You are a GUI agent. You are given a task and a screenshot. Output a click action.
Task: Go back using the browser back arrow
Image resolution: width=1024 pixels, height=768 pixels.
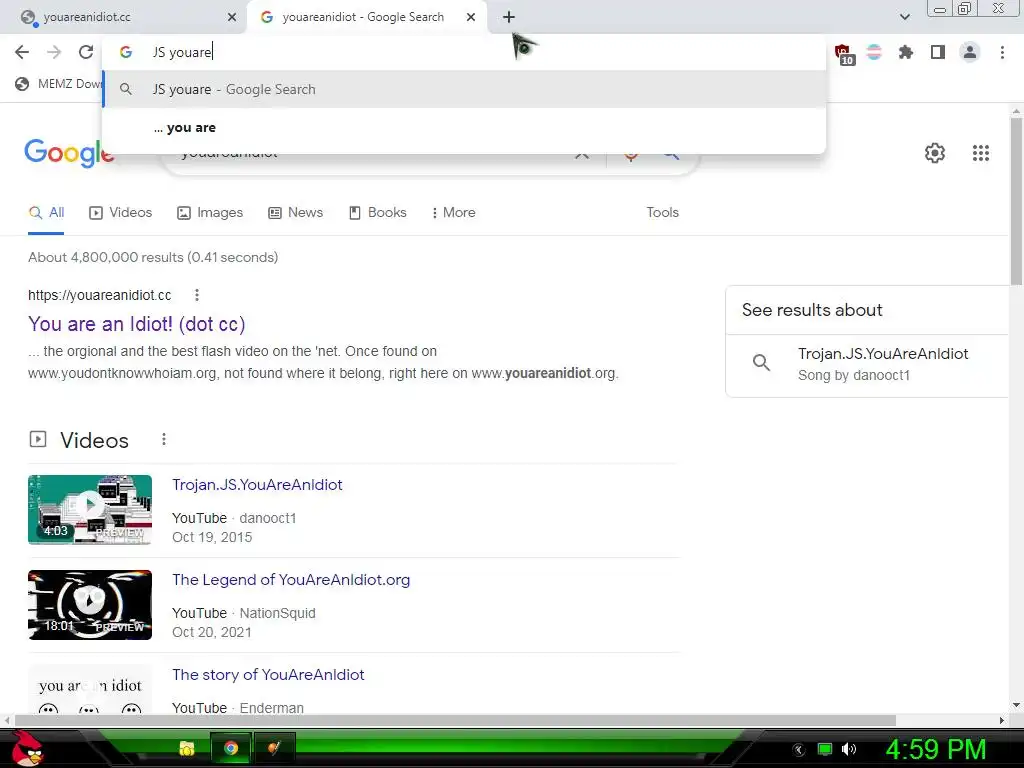pyautogui.click(x=22, y=52)
